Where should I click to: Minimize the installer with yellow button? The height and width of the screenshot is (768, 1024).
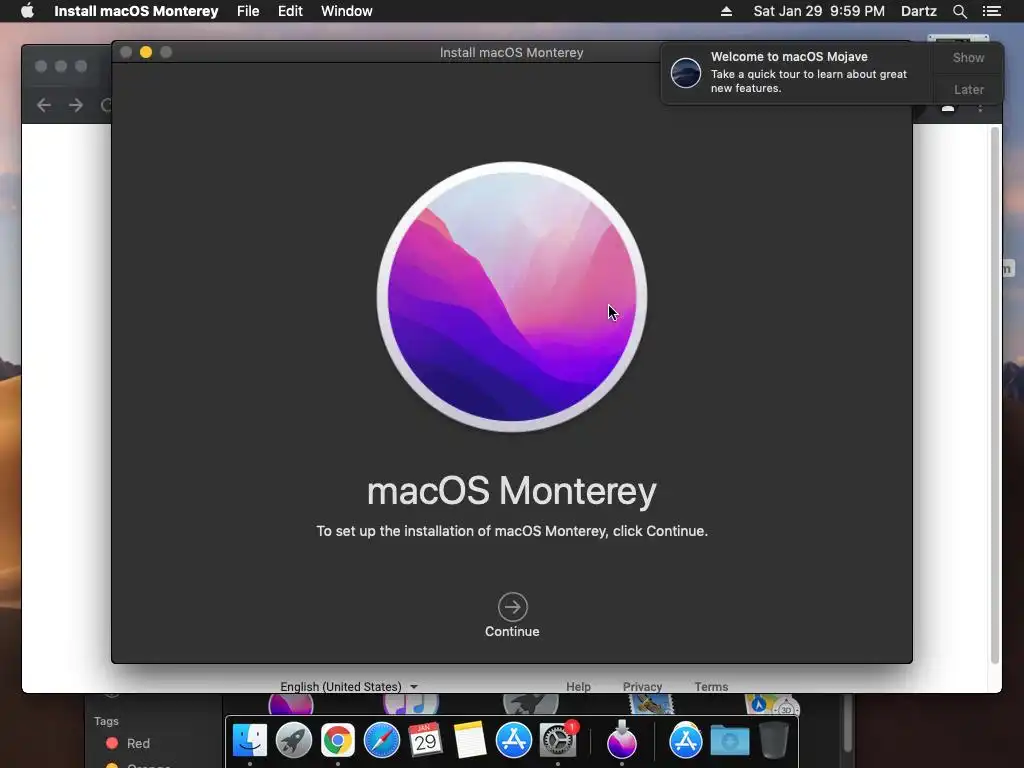click(146, 52)
